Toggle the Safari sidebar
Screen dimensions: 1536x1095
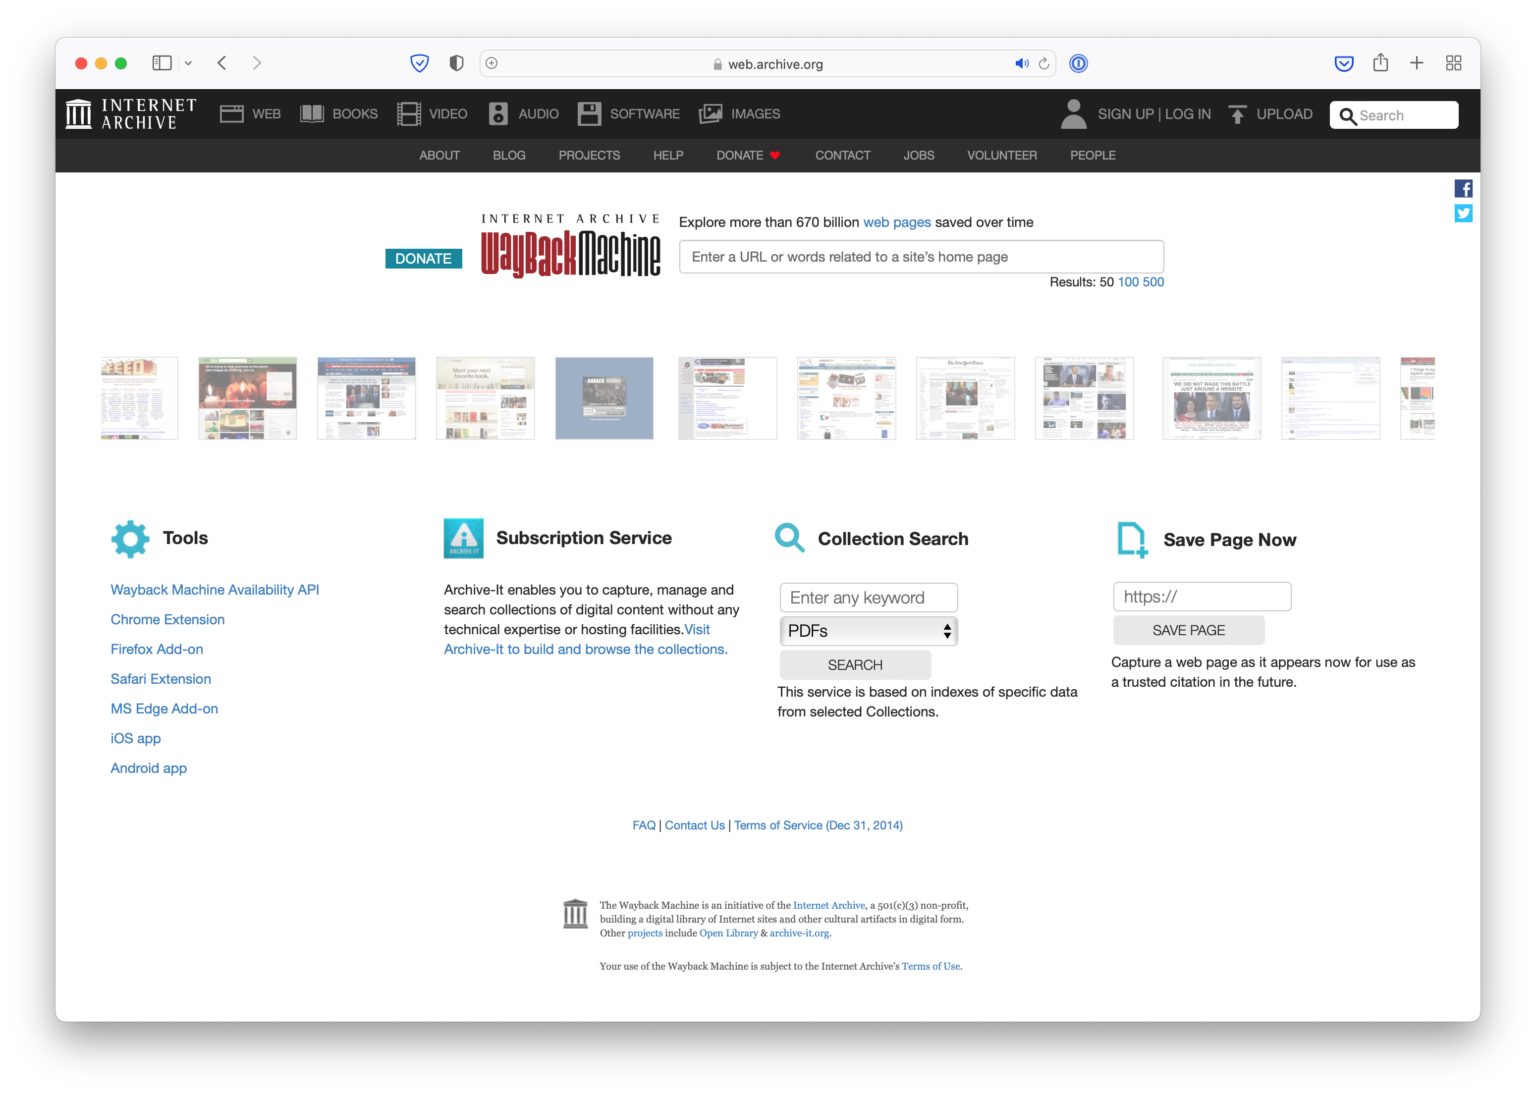(162, 63)
